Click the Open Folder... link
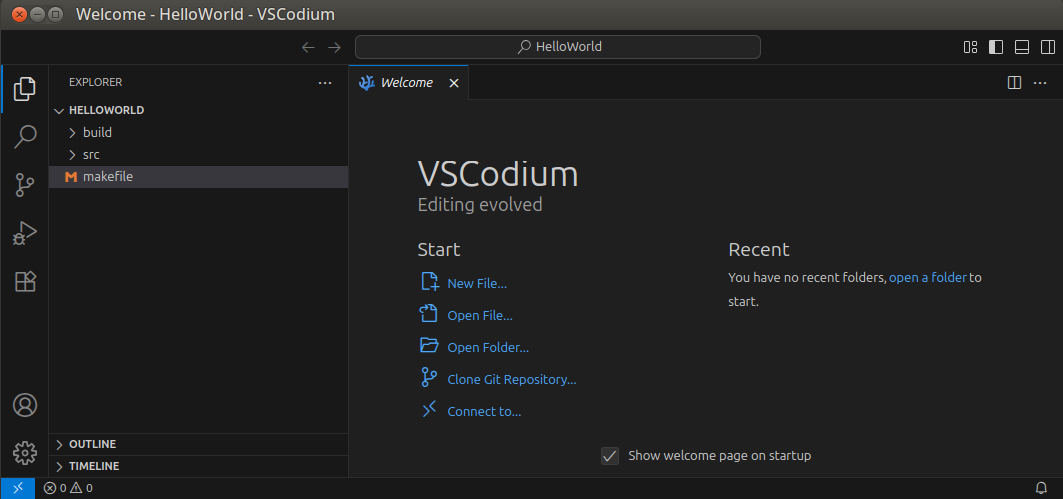Screen dimensions: 1063x499 coord(488,348)
